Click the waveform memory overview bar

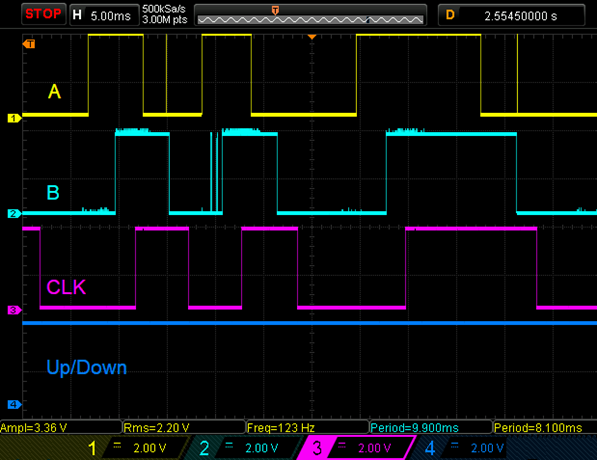(310, 15)
